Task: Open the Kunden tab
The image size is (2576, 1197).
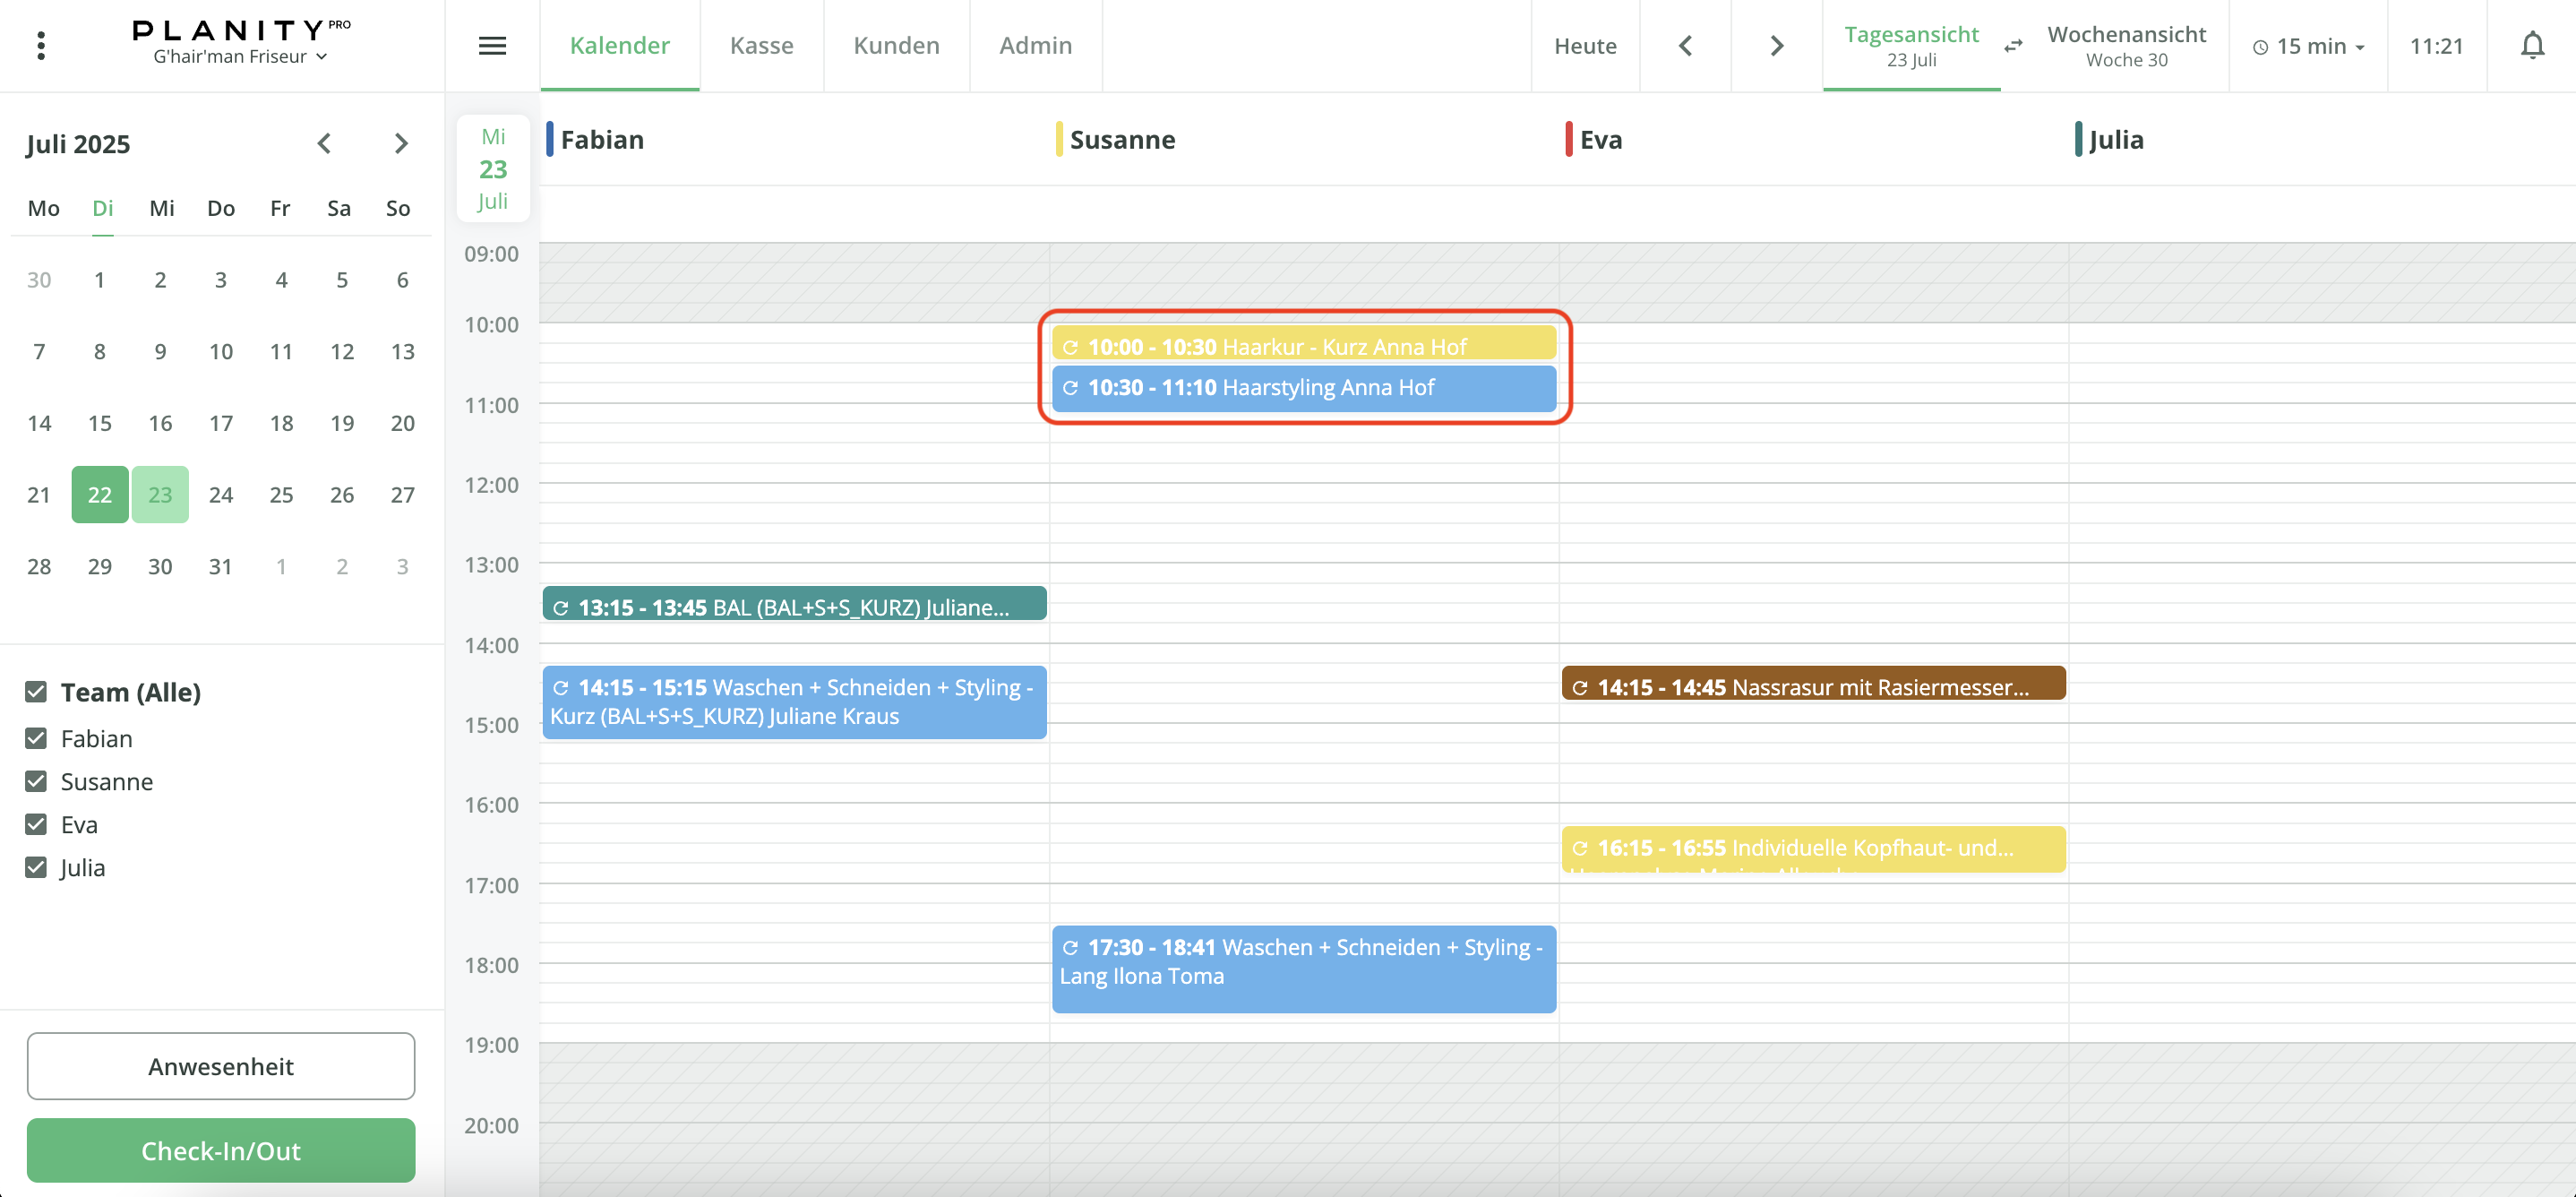Action: [896, 46]
